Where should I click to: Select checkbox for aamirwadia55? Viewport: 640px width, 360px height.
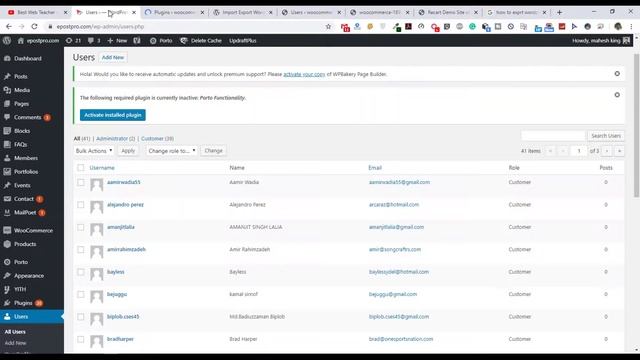(x=81, y=182)
